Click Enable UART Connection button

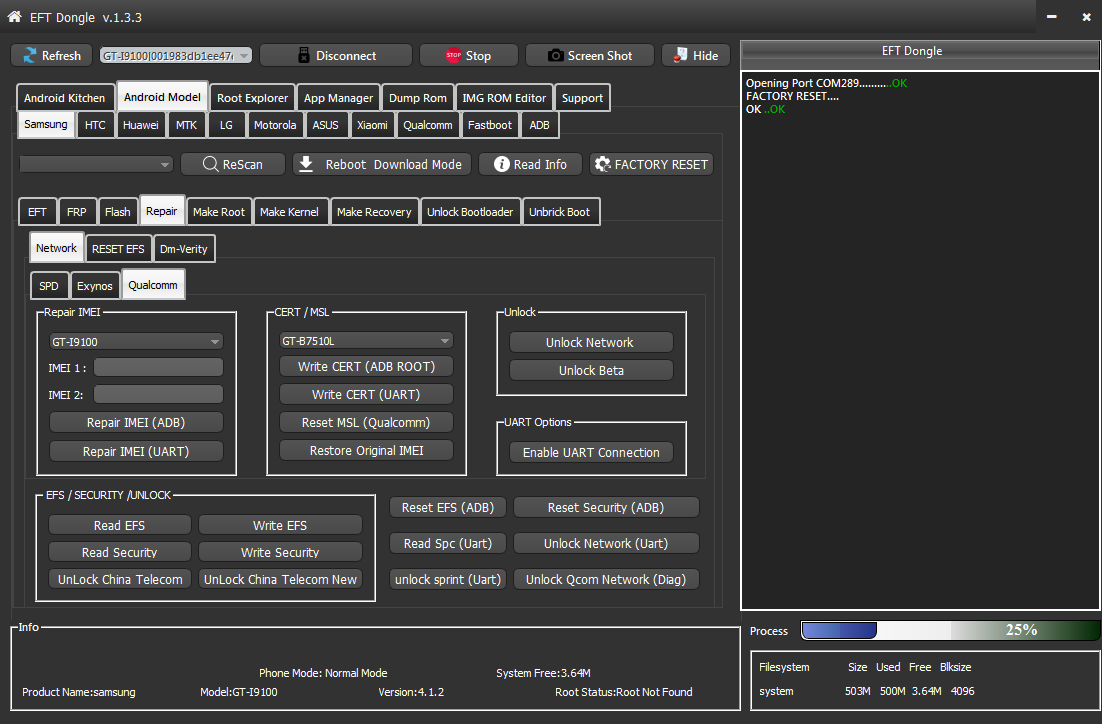click(x=591, y=453)
